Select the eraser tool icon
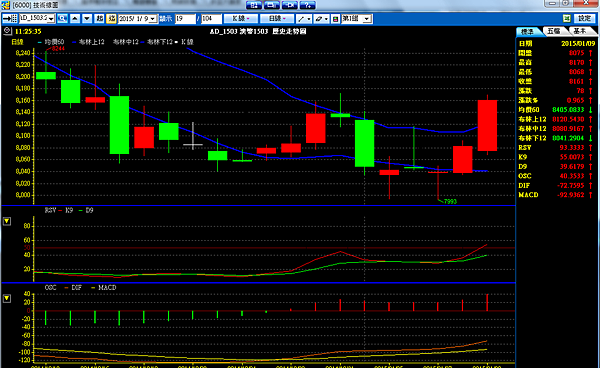Screen dimensions: 600x368 click(x=321, y=18)
